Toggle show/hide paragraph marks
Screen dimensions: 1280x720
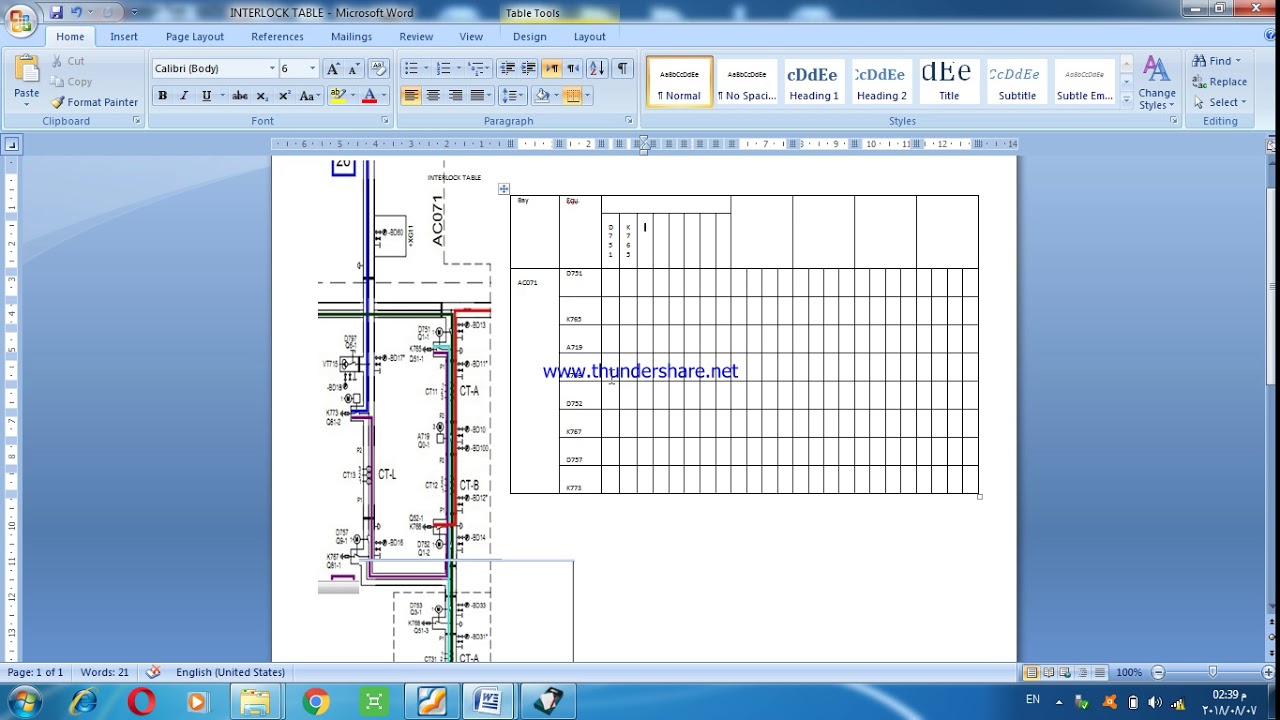click(622, 68)
